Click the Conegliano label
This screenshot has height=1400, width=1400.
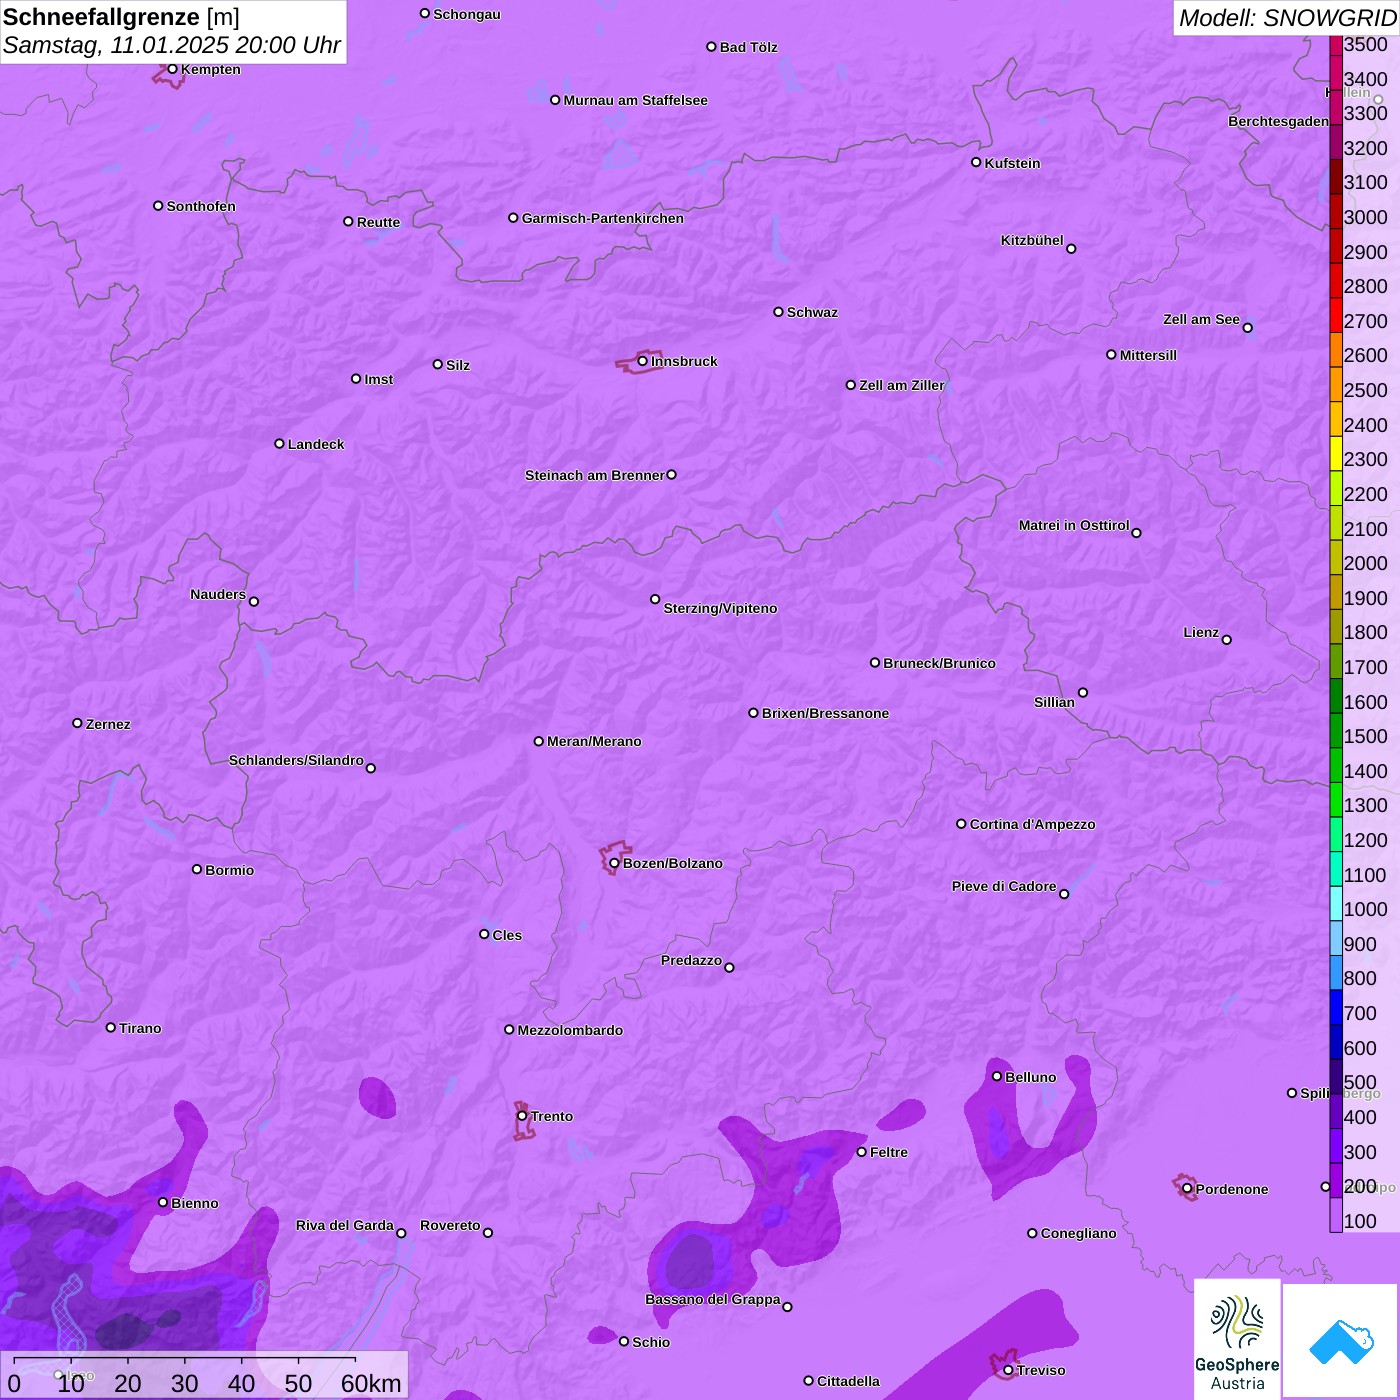point(1078,1233)
